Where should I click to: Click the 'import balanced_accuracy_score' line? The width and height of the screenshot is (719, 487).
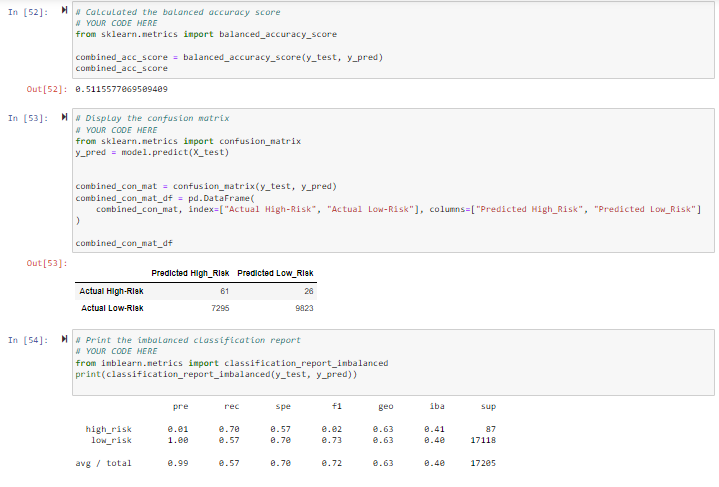(x=206, y=34)
